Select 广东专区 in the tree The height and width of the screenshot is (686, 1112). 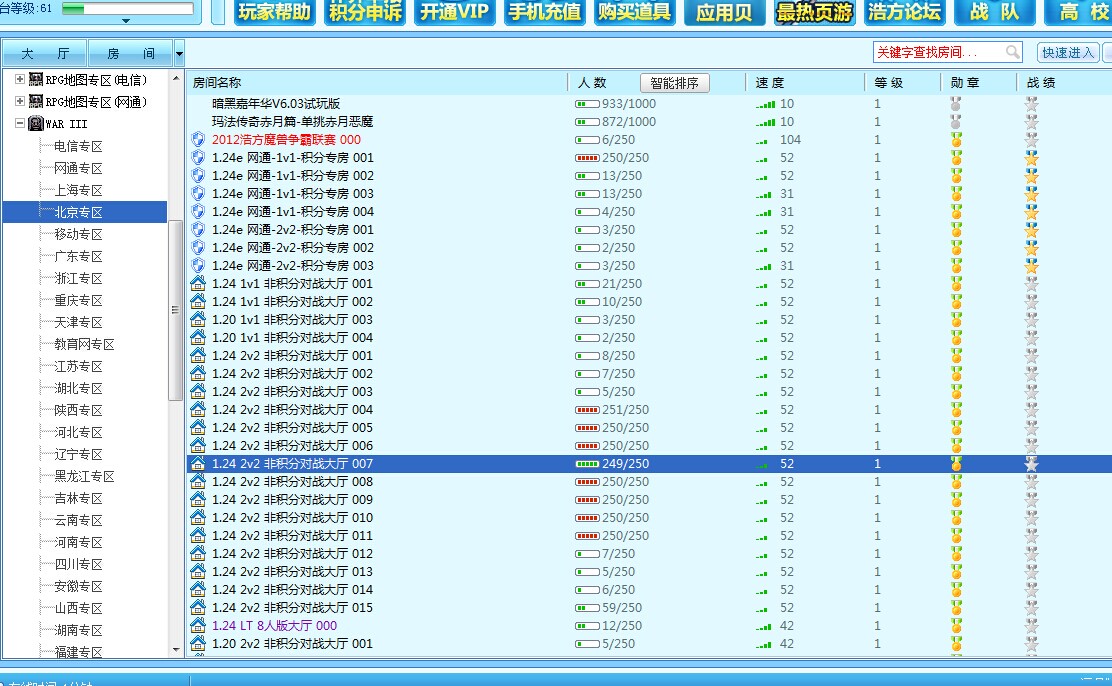point(79,256)
